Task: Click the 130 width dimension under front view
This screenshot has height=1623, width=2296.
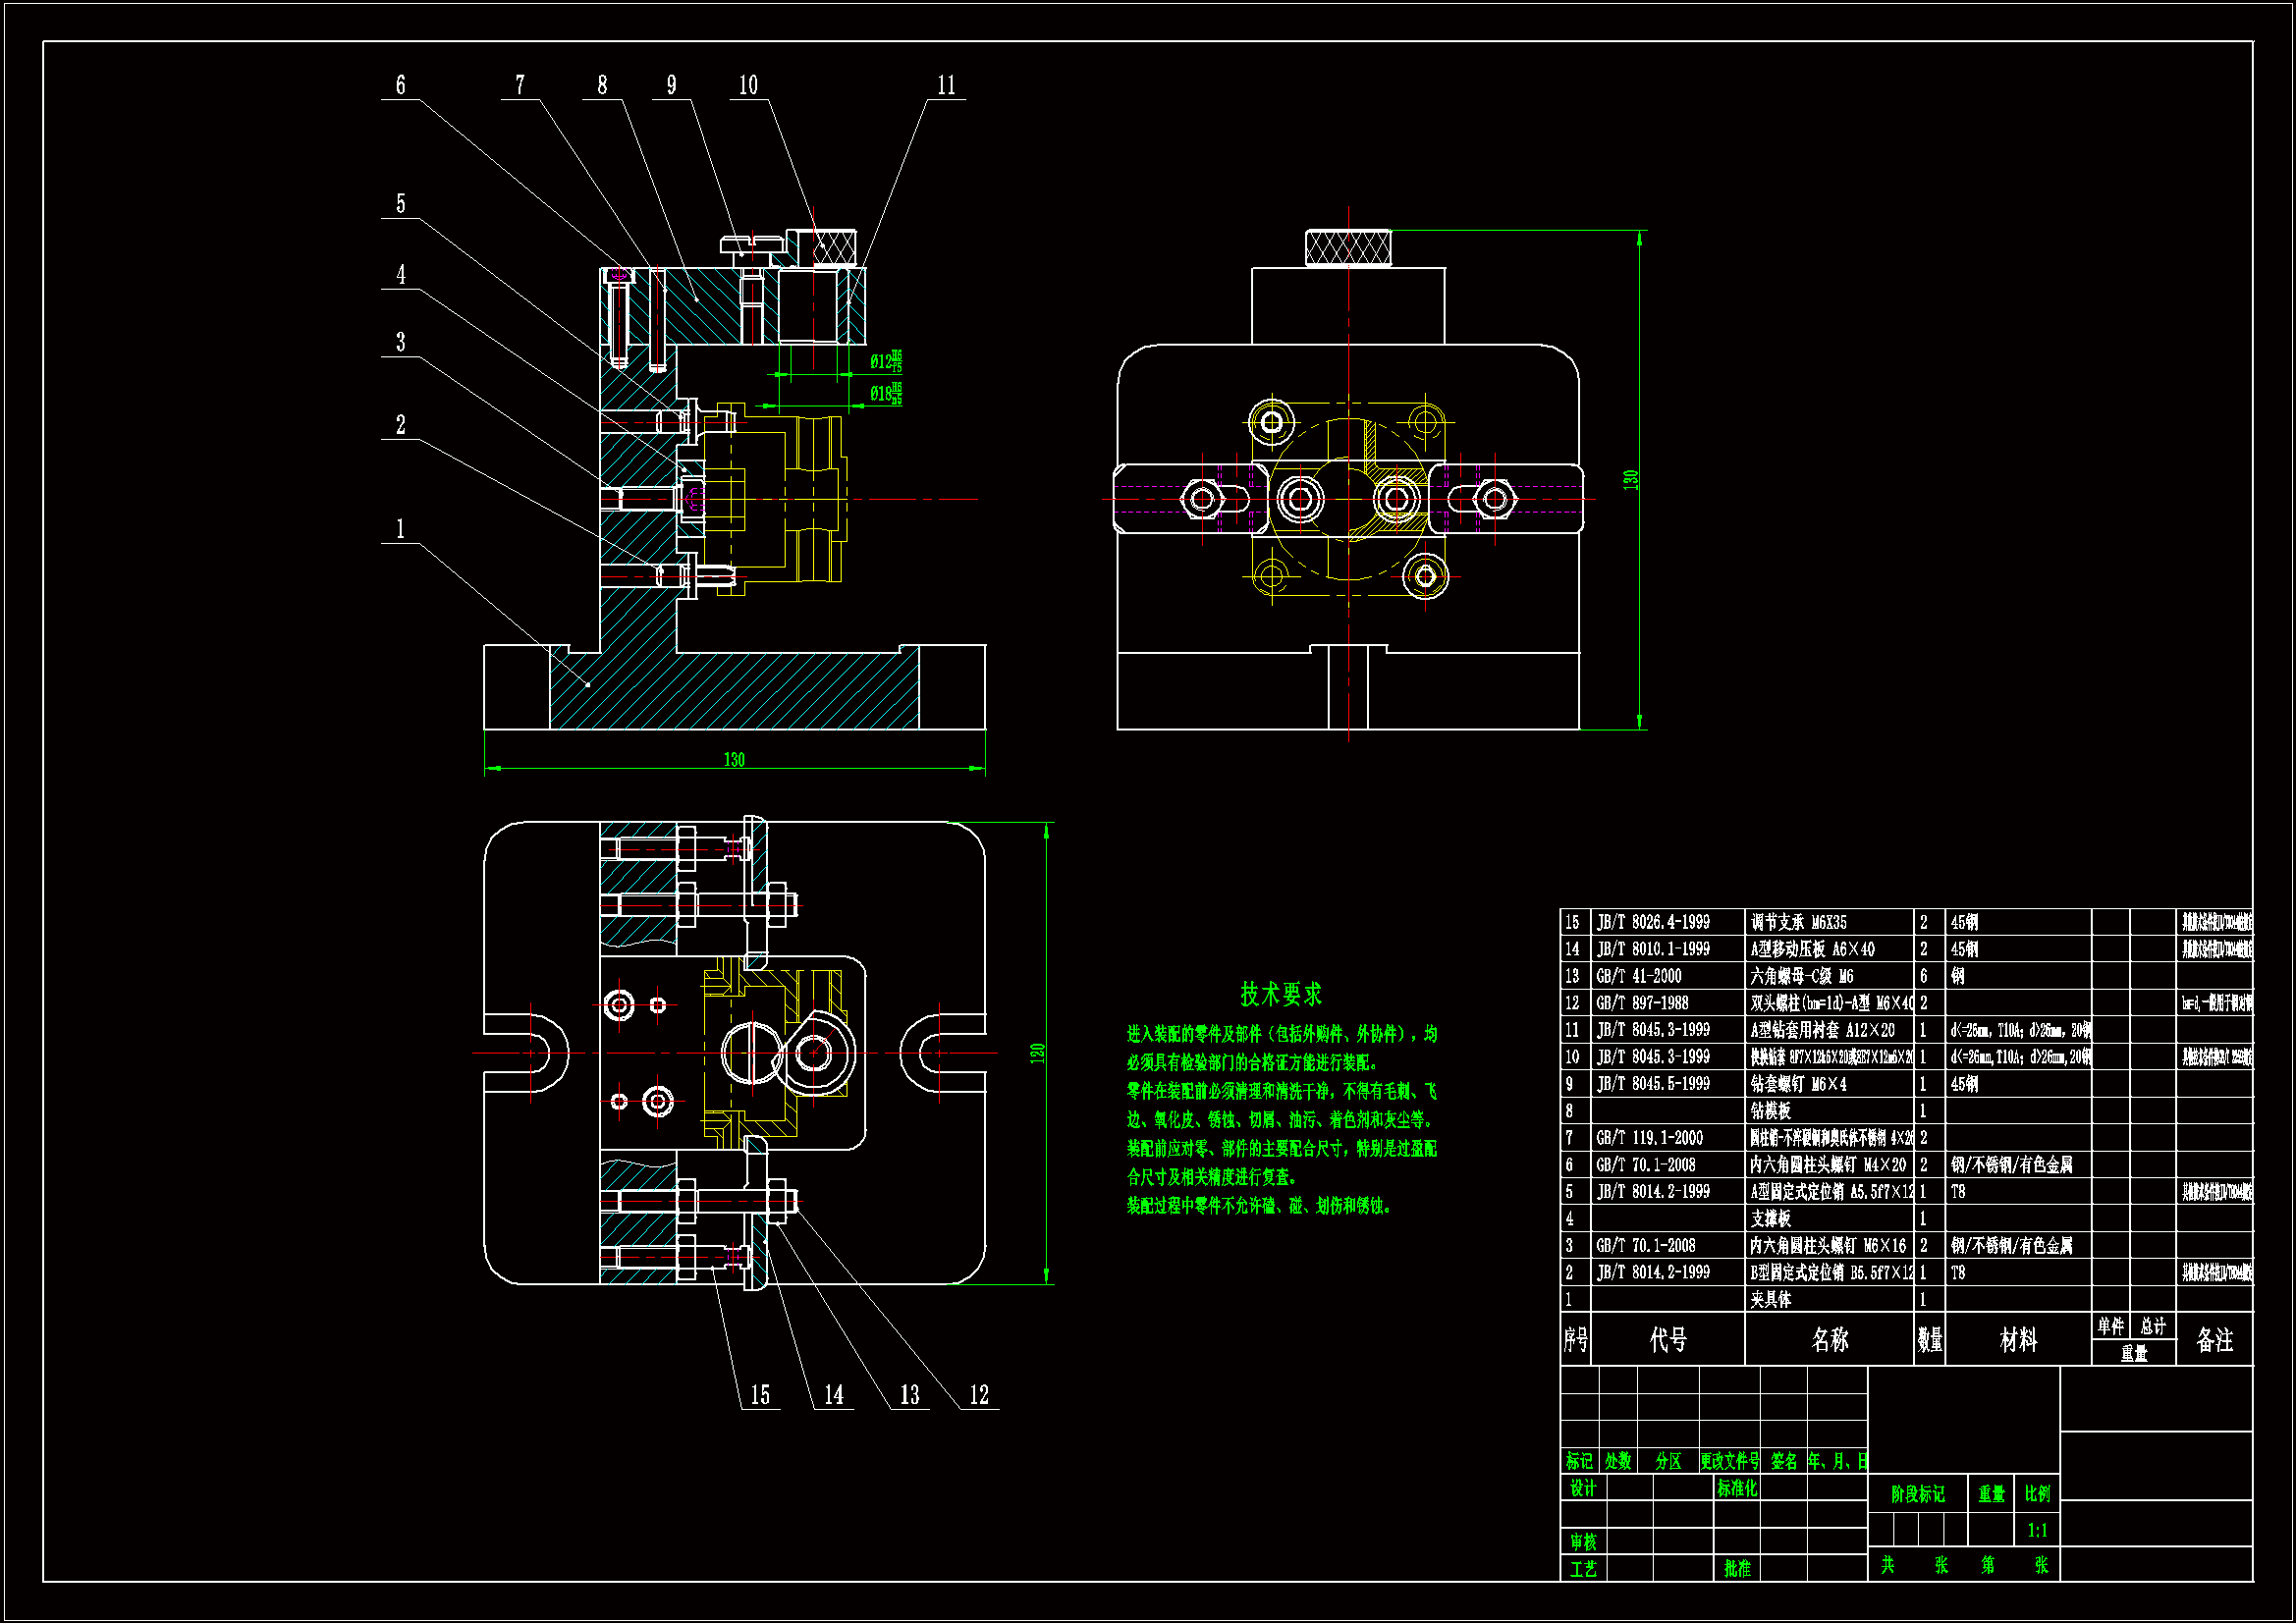Action: click(734, 760)
